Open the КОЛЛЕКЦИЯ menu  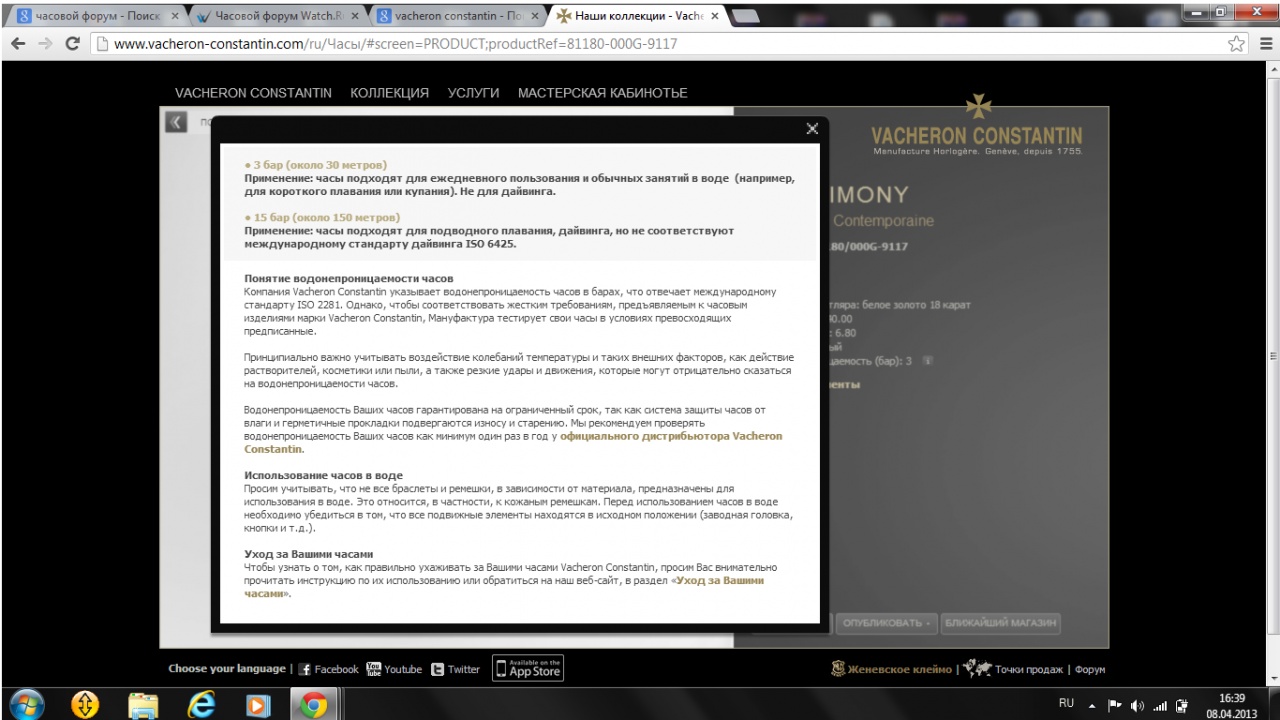(389, 93)
